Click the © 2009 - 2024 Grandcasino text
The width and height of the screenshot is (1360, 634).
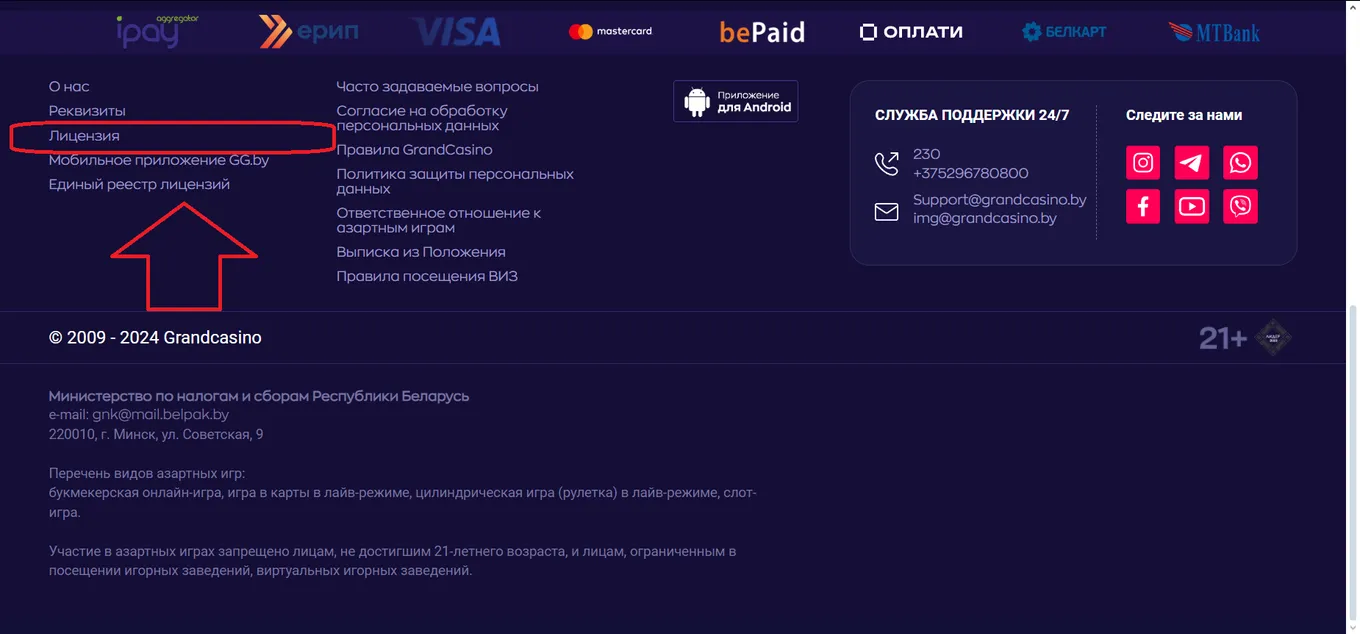click(x=155, y=338)
